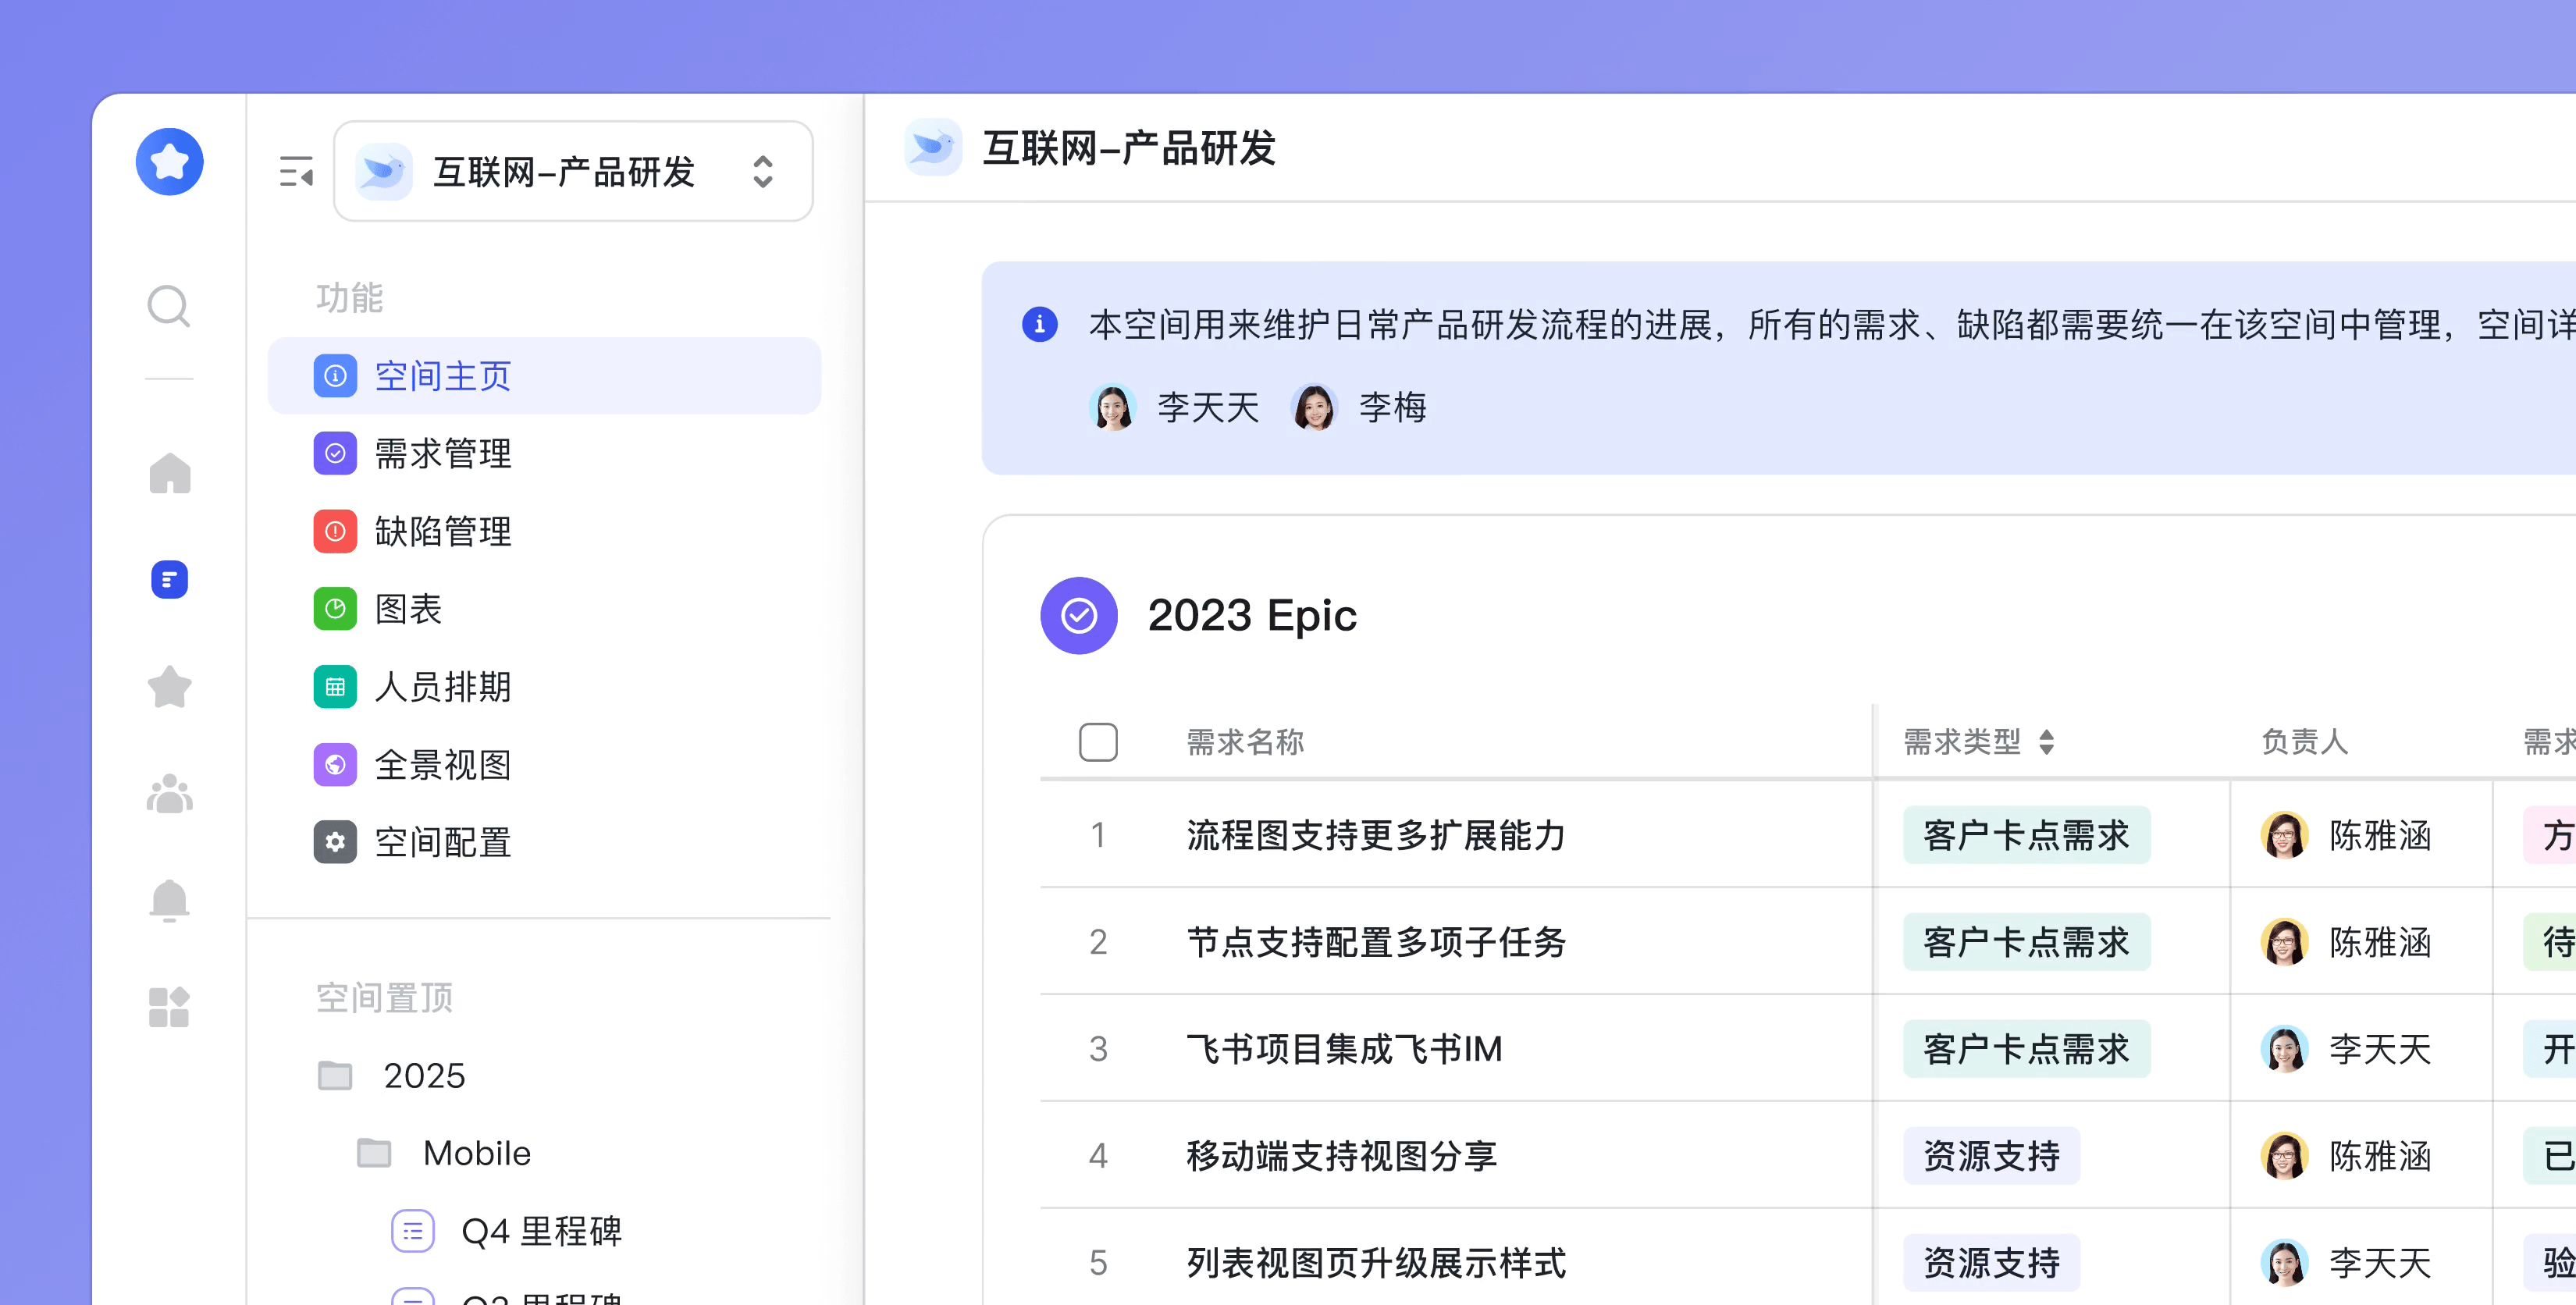
Task: Click the name 李梅 in the banner
Action: (1392, 407)
